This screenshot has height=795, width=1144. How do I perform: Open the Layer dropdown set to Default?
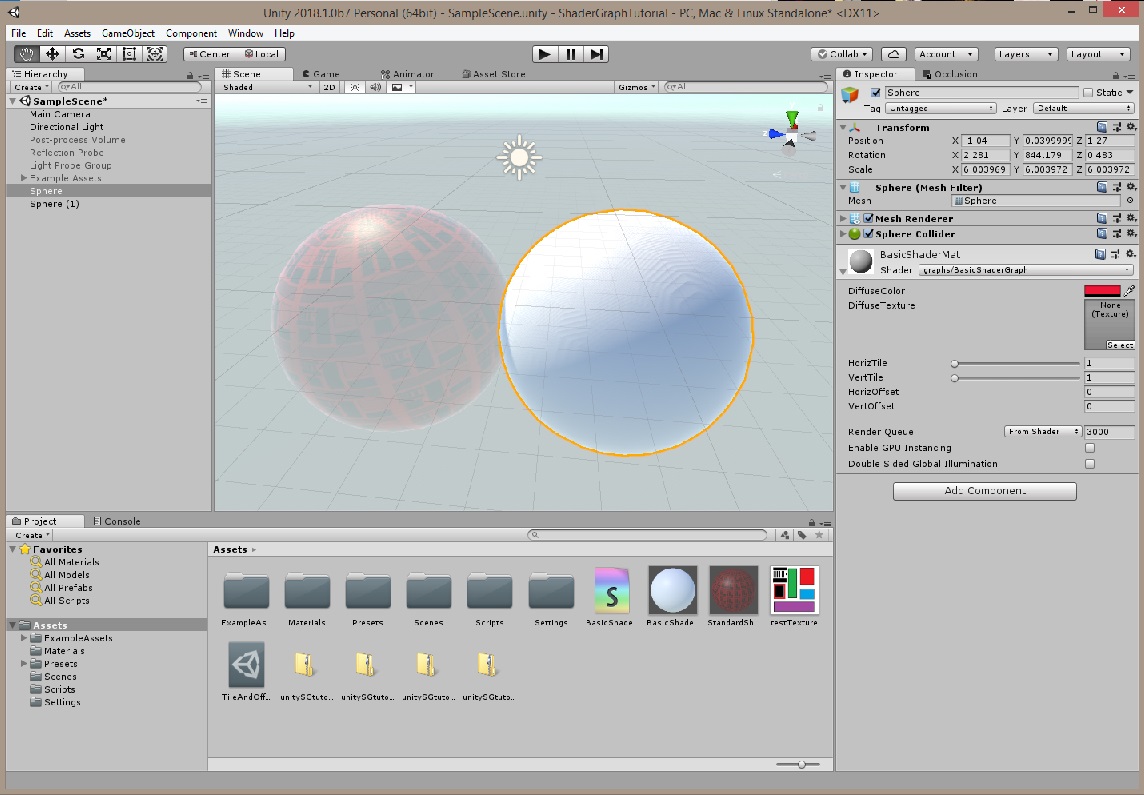(1085, 107)
